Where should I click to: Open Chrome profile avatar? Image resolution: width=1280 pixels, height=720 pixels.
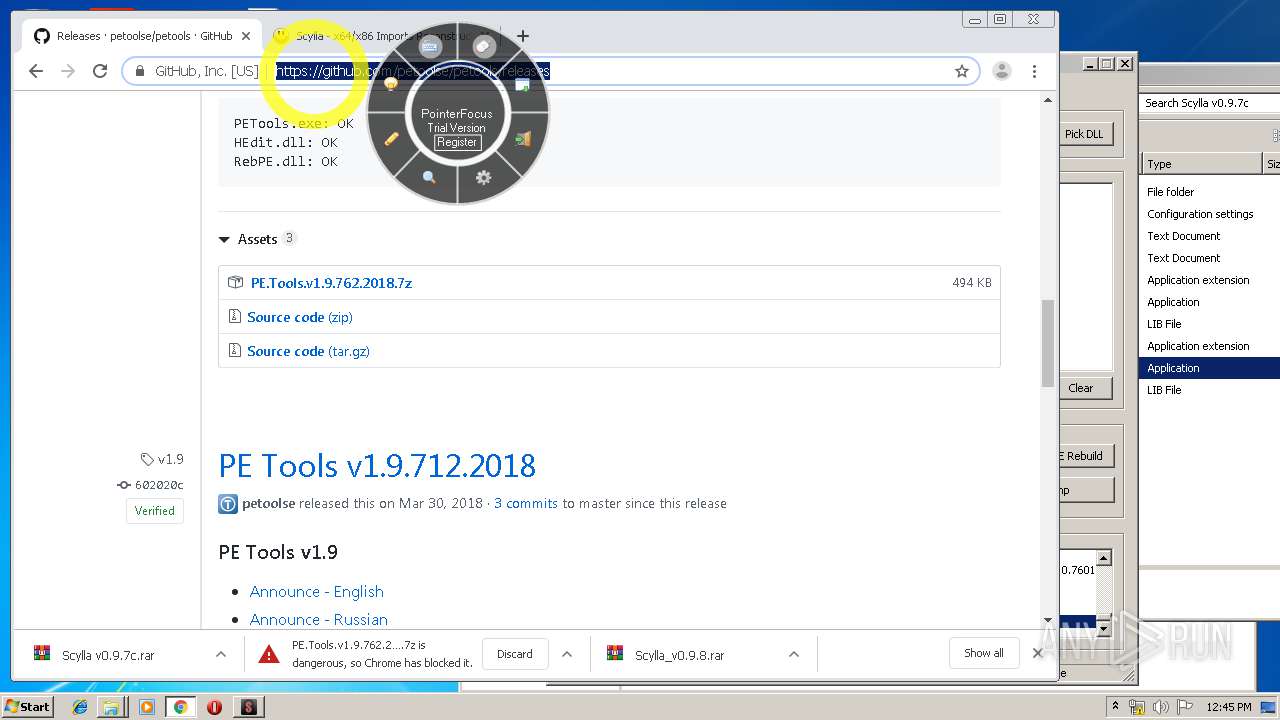[1001, 71]
